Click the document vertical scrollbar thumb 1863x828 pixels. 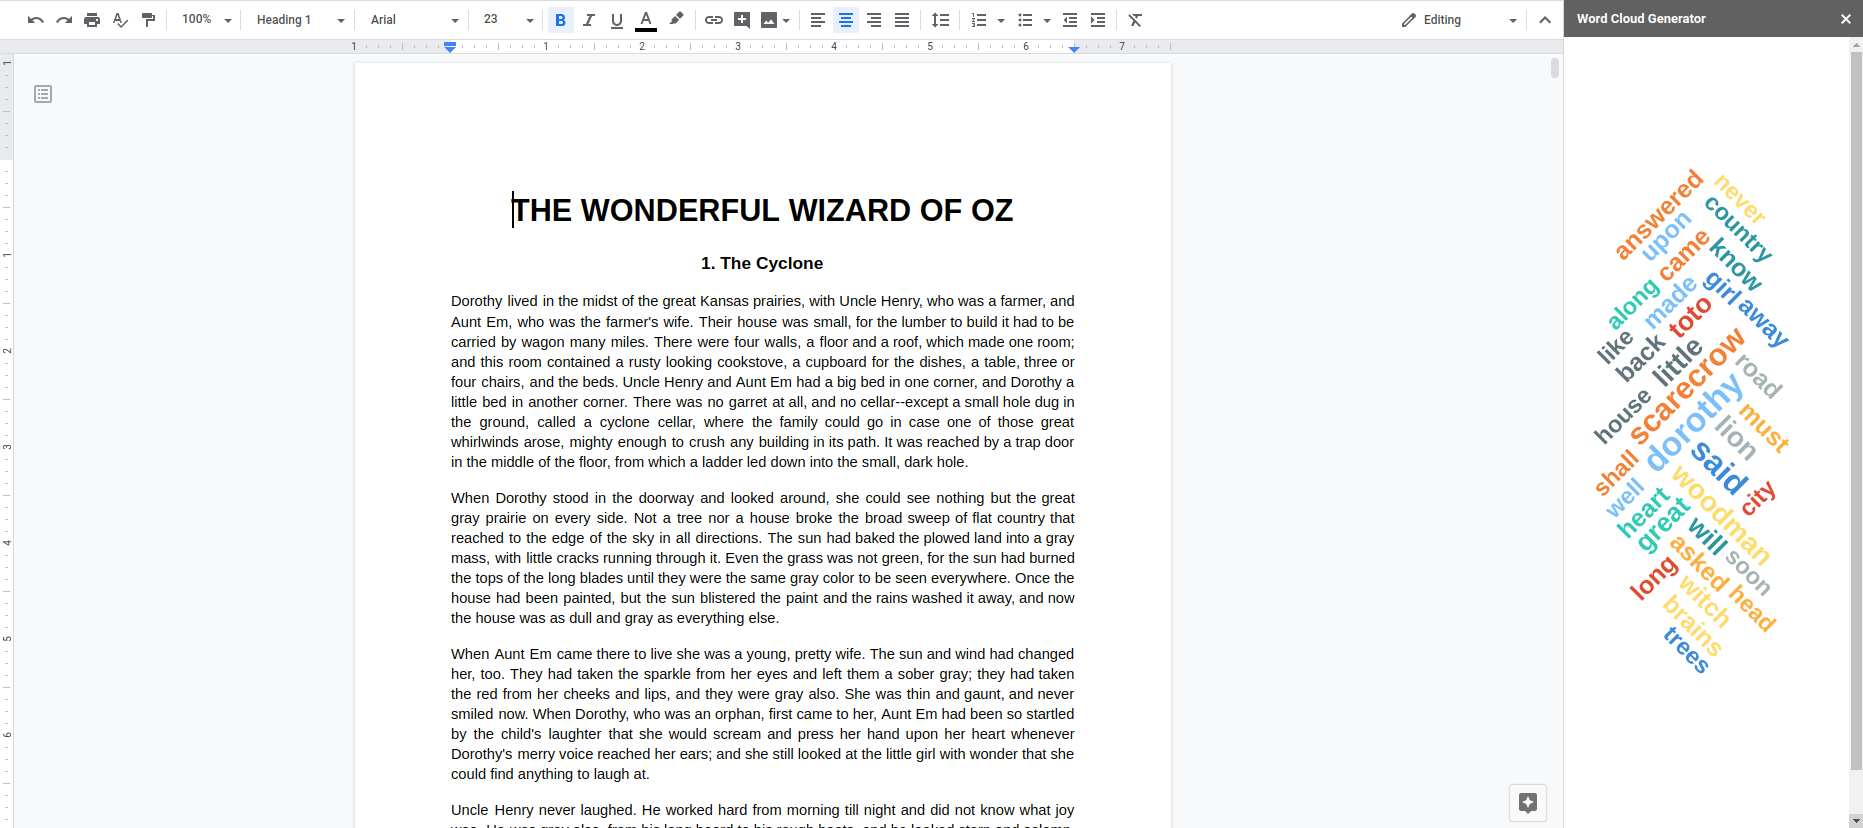[x=1555, y=68]
